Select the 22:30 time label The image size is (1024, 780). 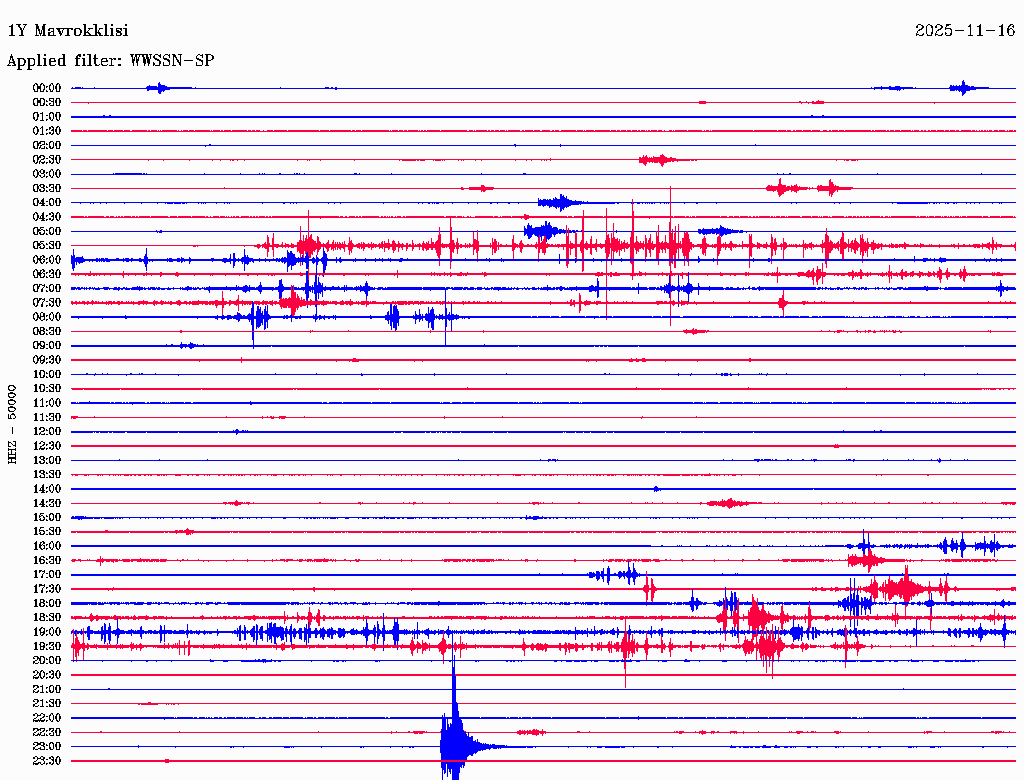[x=47, y=733]
